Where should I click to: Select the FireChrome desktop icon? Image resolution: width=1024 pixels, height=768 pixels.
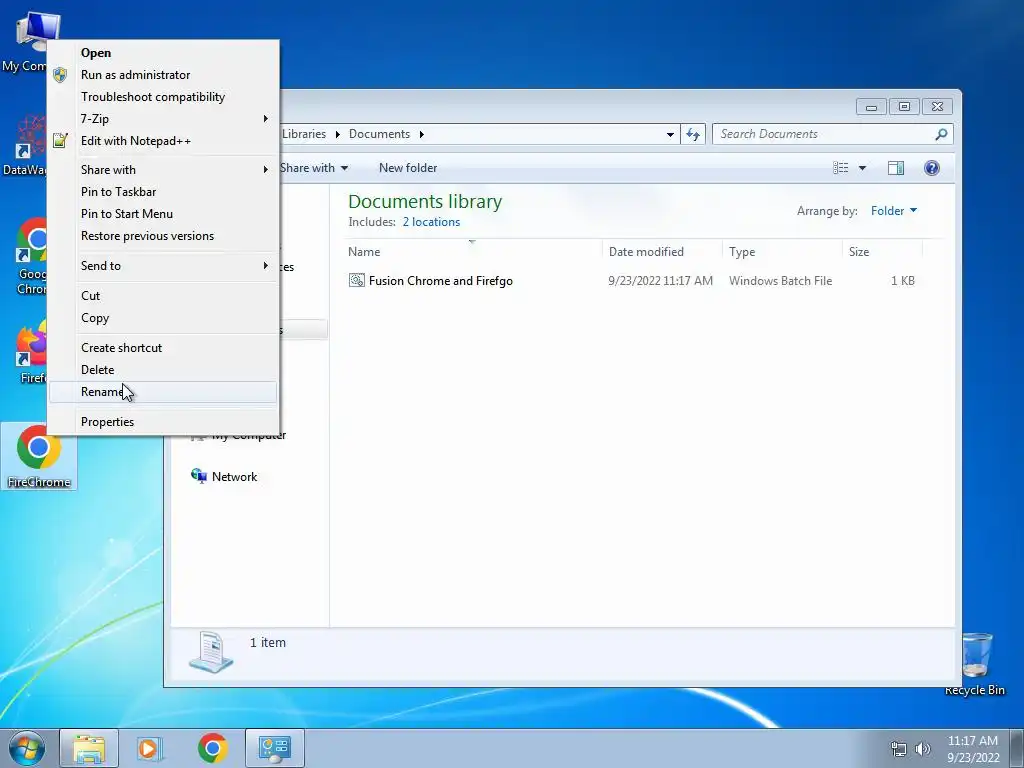[39, 456]
